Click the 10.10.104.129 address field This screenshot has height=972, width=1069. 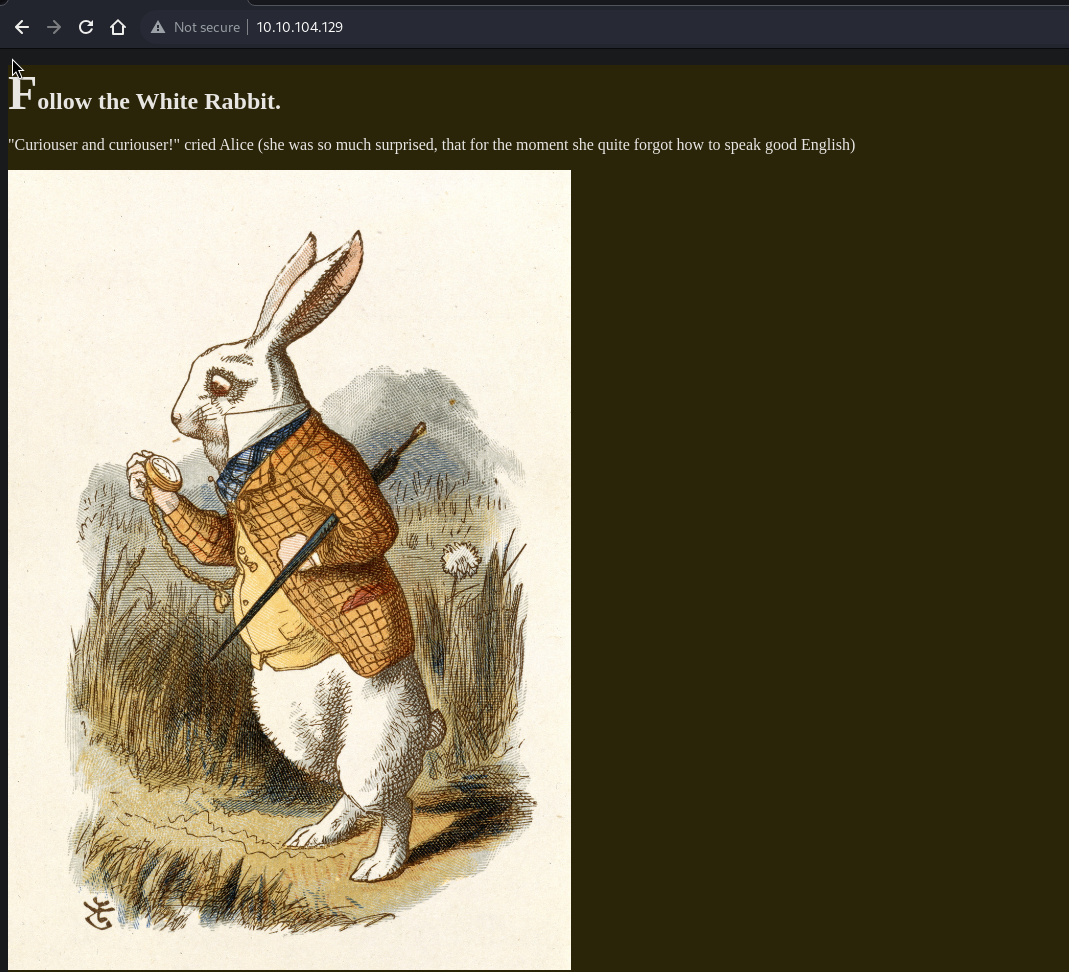[x=299, y=27]
